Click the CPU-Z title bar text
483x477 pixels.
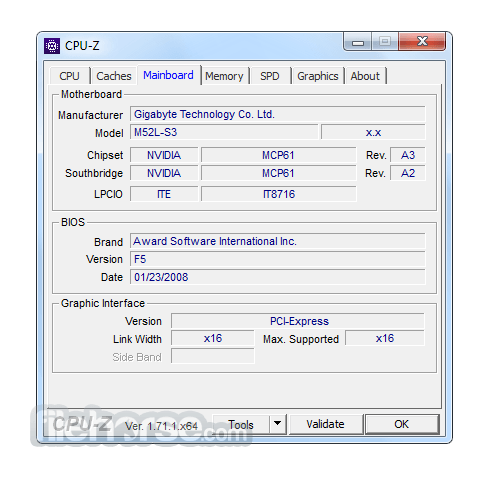[82, 46]
